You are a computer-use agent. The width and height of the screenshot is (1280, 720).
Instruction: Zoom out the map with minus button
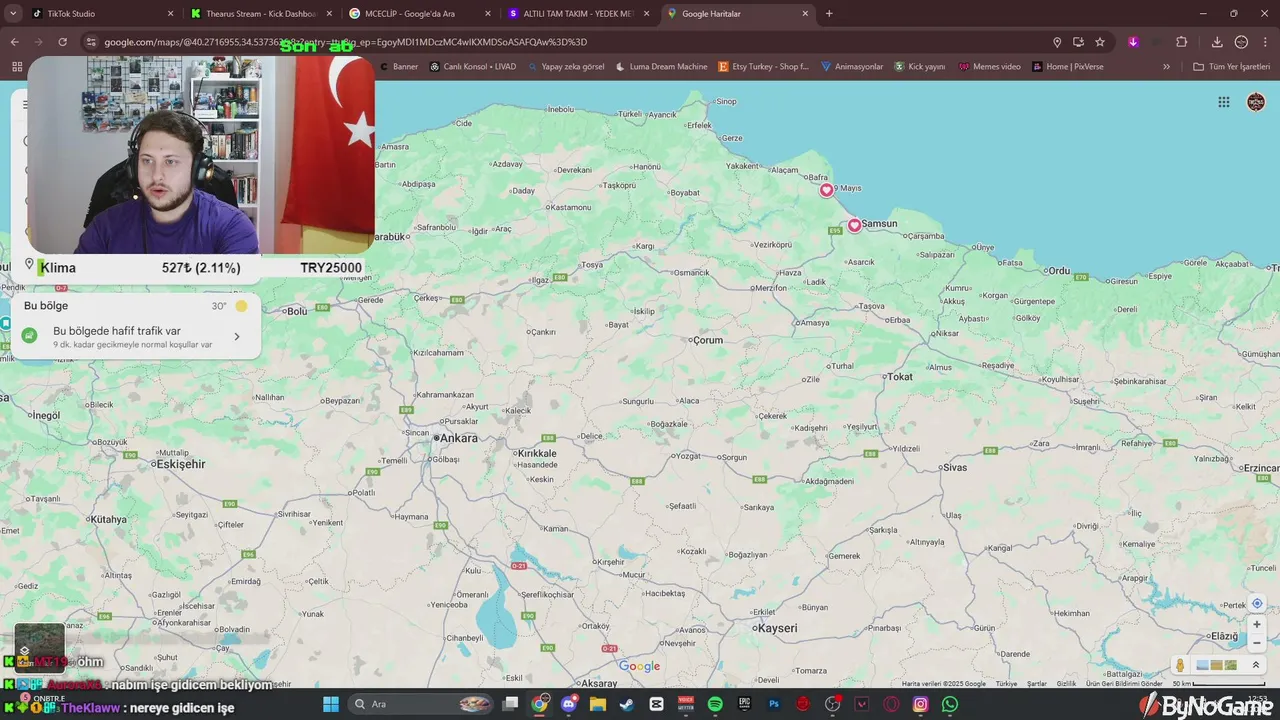pos(1257,644)
